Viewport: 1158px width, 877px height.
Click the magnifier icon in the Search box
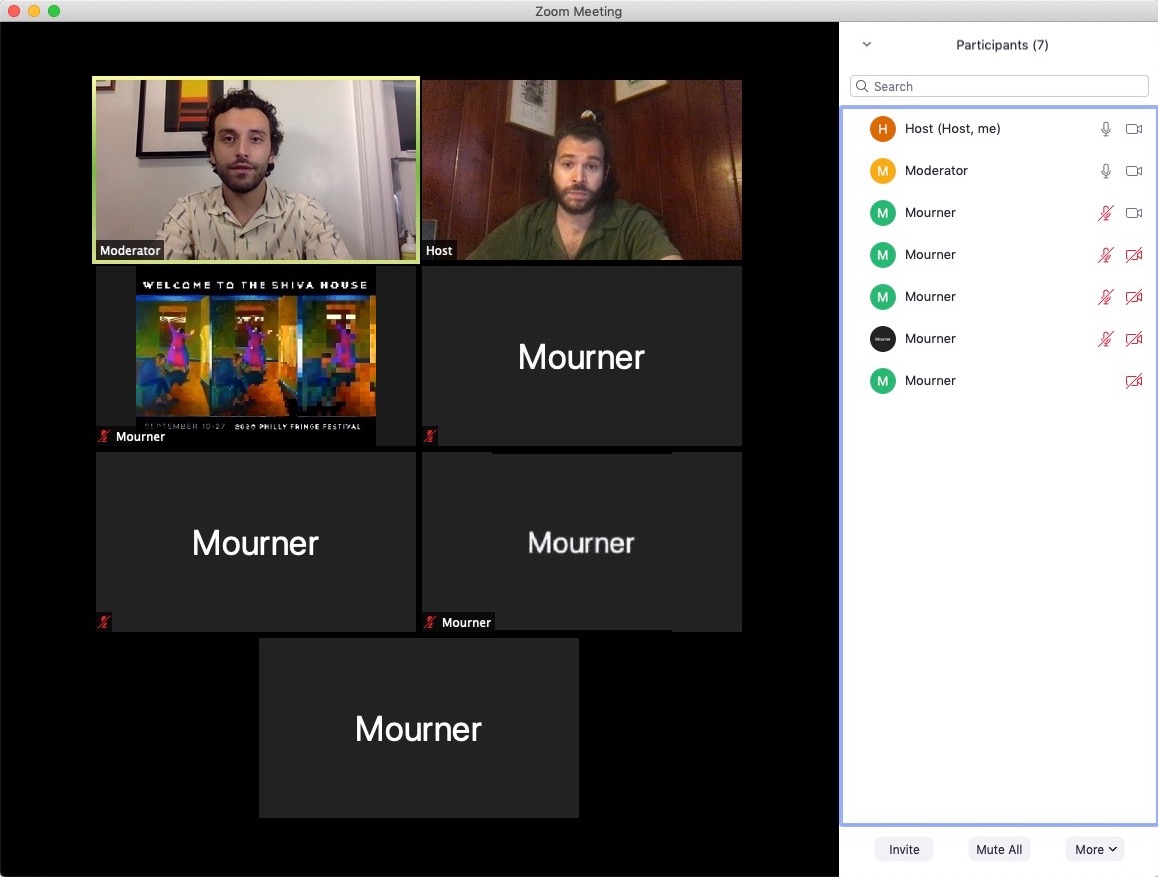click(862, 86)
